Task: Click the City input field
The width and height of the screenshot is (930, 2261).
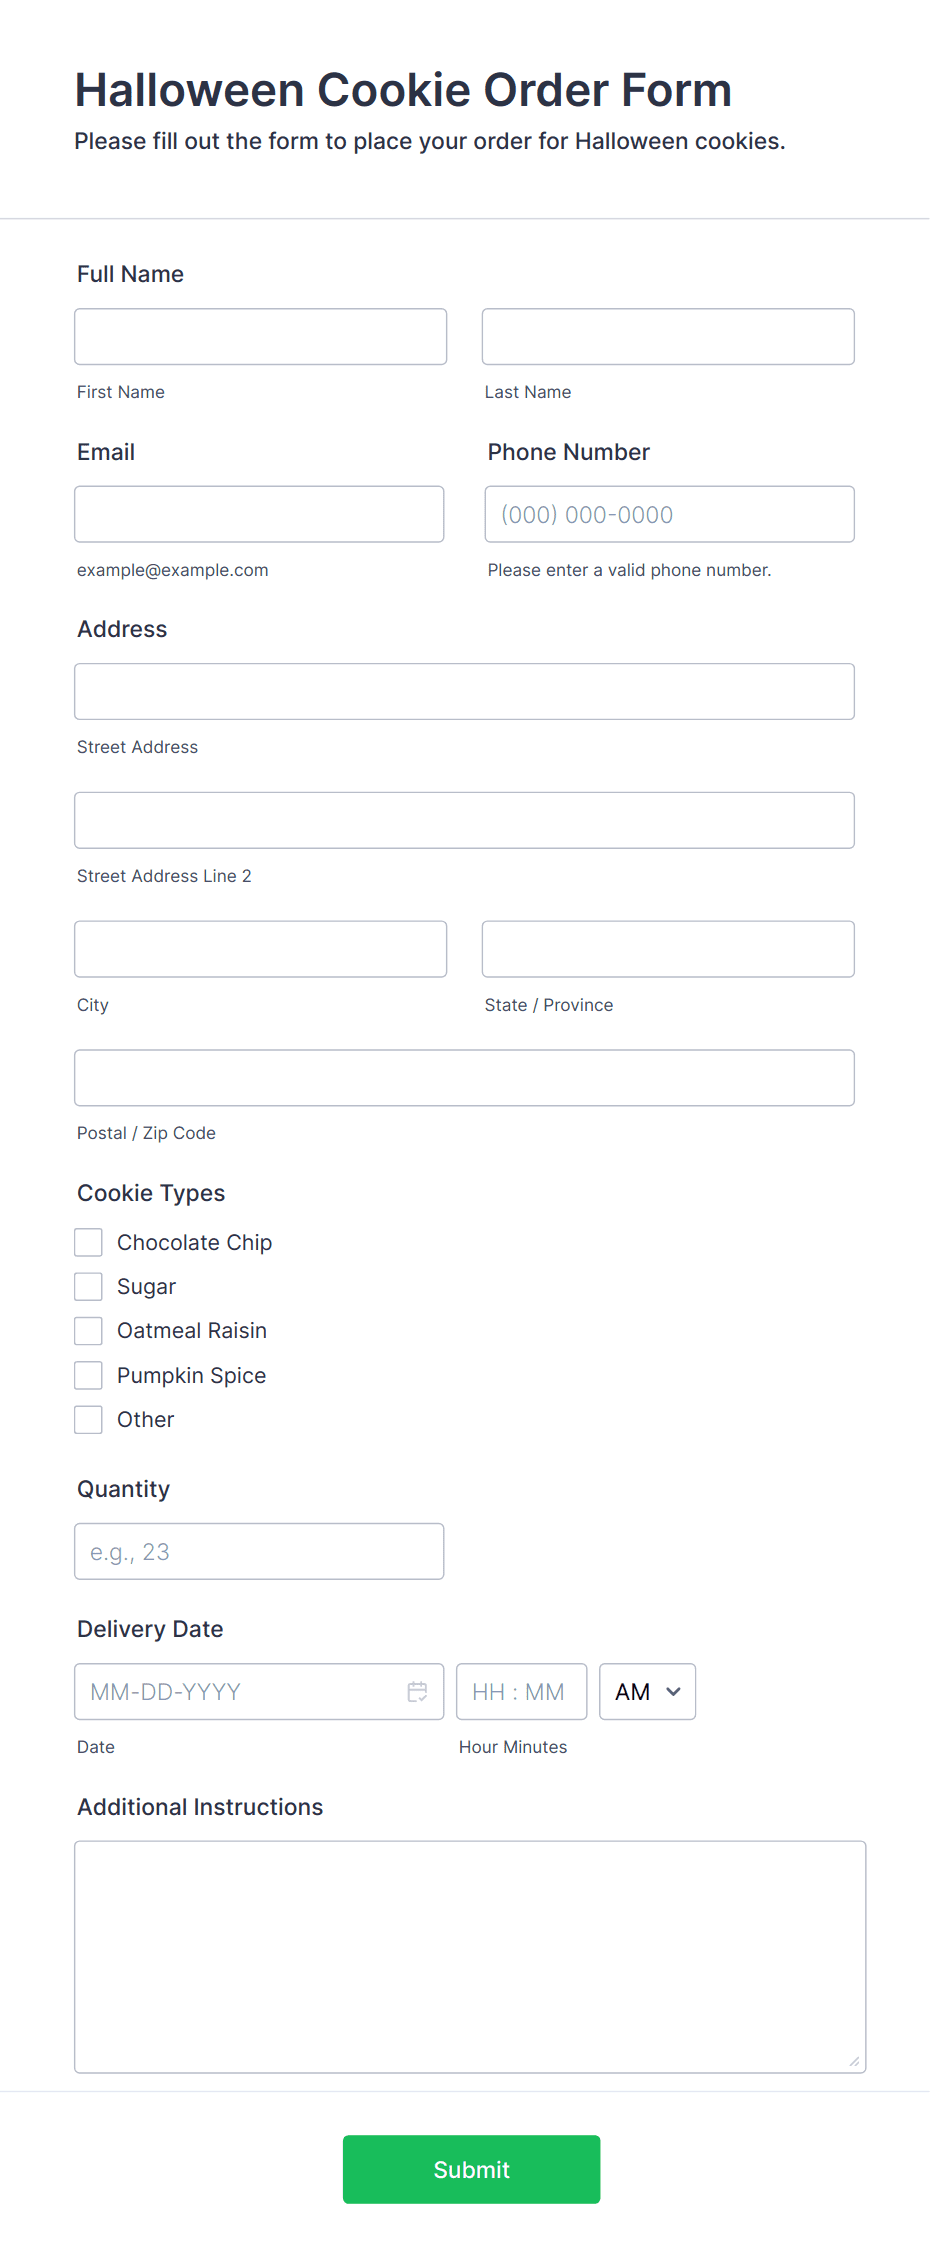Action: pyautogui.click(x=260, y=949)
